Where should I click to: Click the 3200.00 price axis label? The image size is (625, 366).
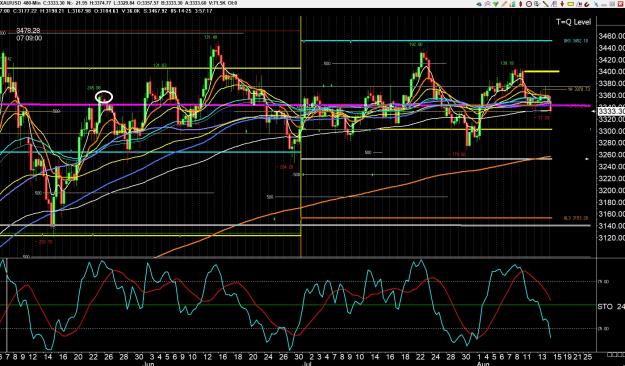pyautogui.click(x=611, y=191)
